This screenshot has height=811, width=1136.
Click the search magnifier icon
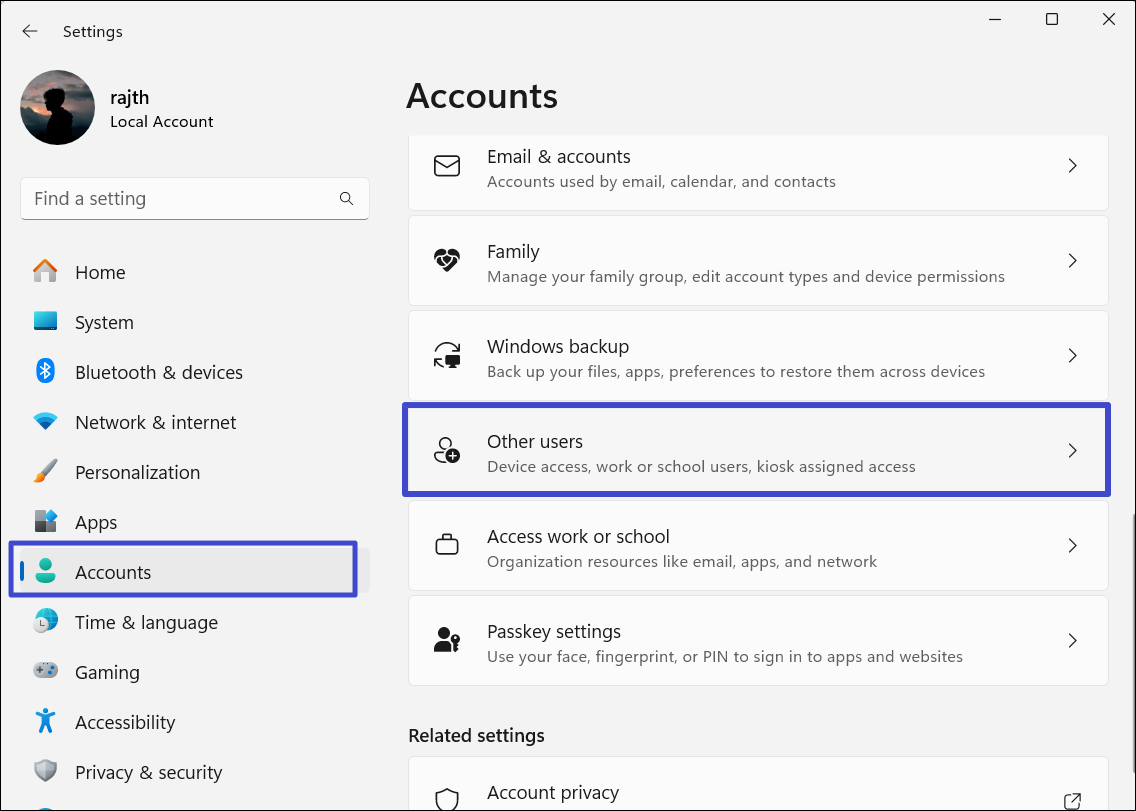click(x=346, y=199)
